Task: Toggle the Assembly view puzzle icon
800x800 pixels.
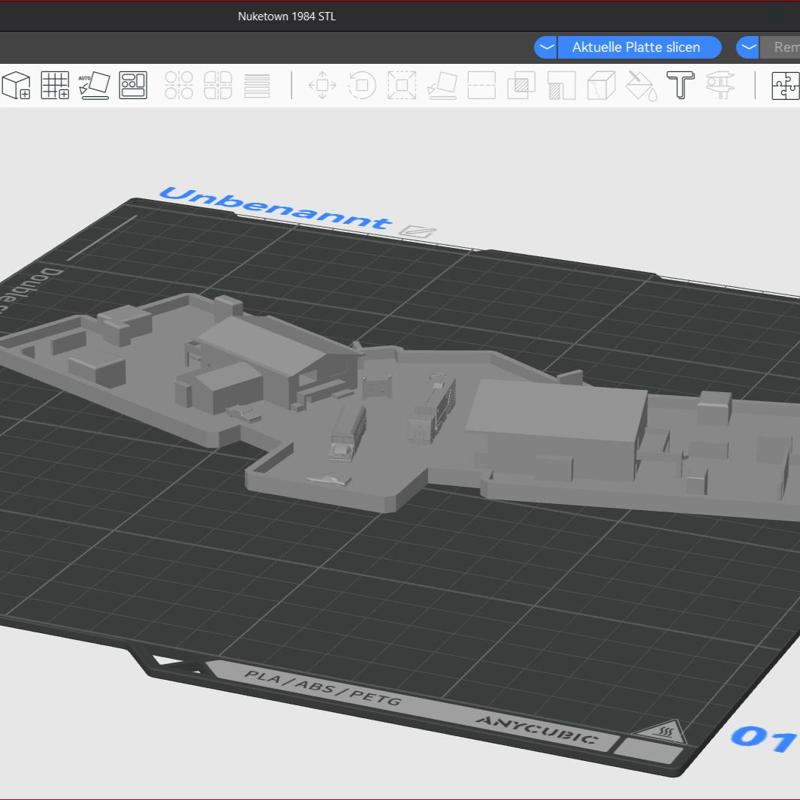Action: (785, 86)
